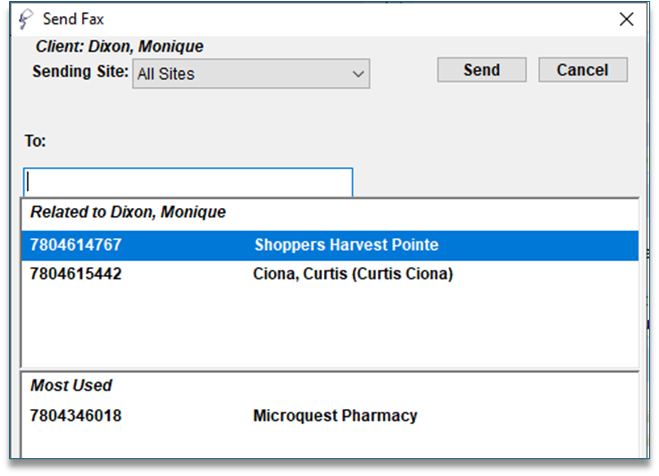
Task: Cancel the fax dialog
Action: pos(583,70)
